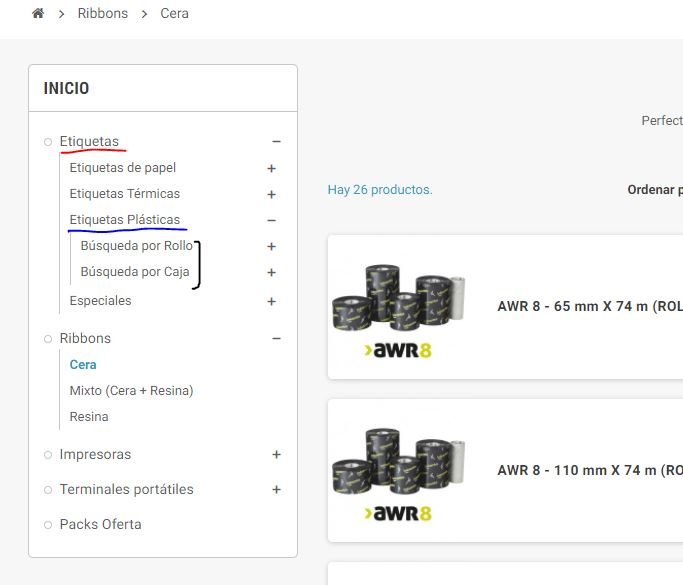
Task: Open Ribbons breadcrumb link
Action: pyautogui.click(x=103, y=14)
